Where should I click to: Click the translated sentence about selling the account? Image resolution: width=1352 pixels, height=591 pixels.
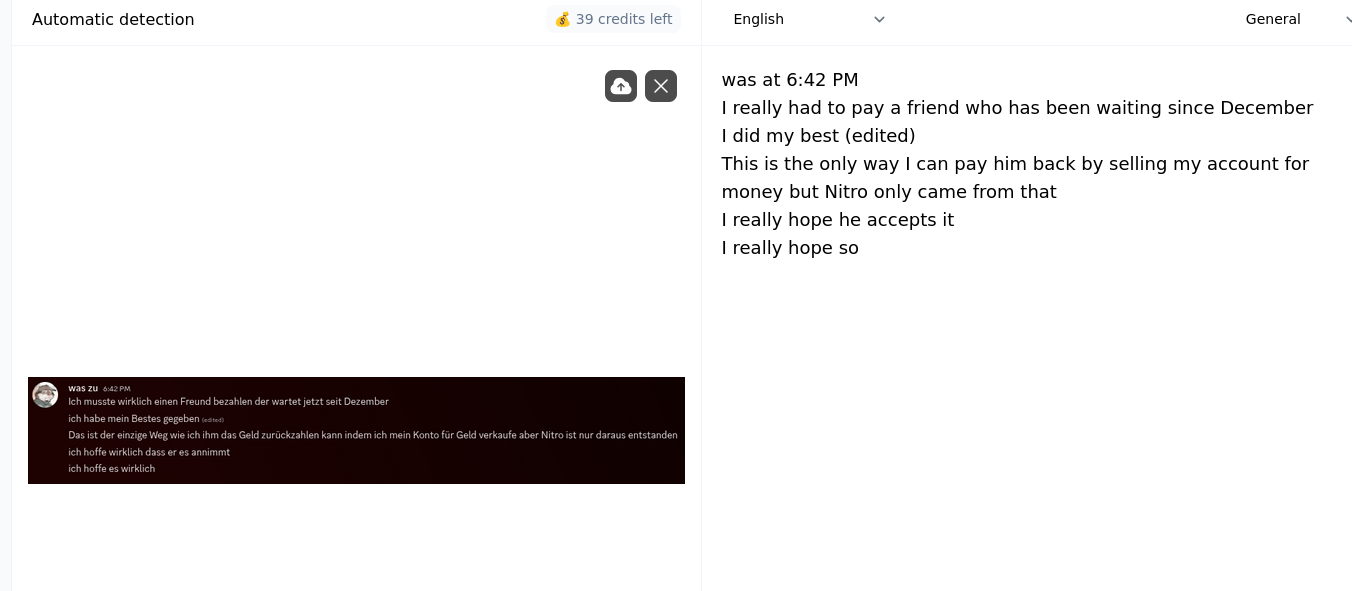[1015, 177]
